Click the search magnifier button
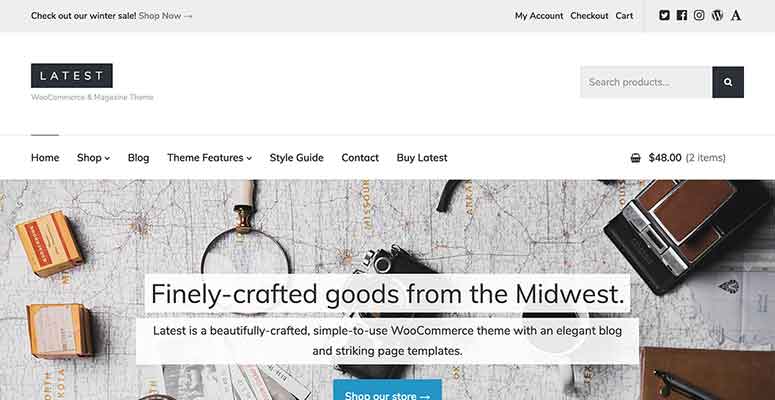This screenshot has height=400, width=775. point(728,82)
